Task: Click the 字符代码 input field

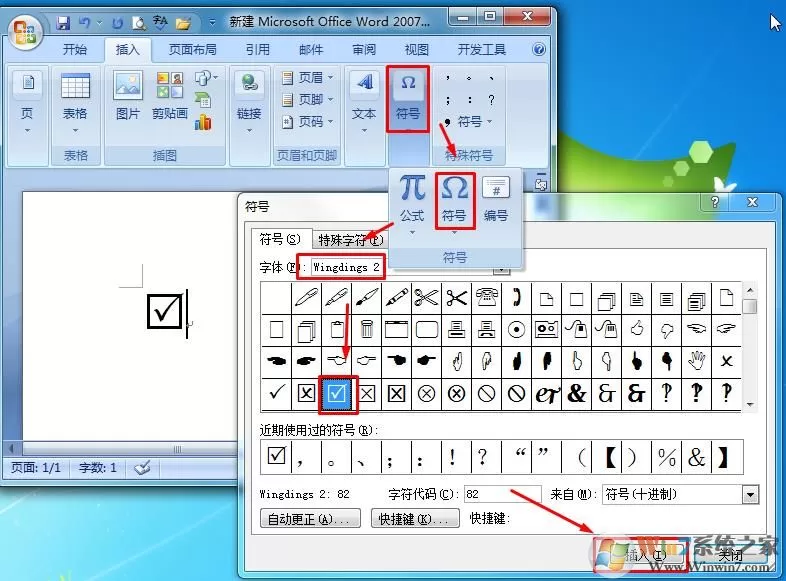Action: point(502,494)
